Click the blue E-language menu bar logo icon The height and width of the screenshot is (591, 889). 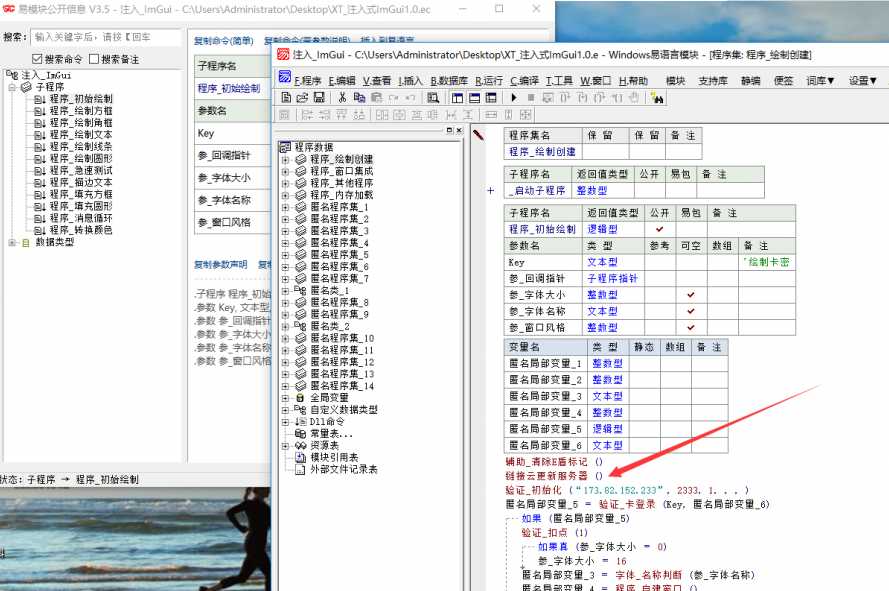pyautogui.click(x=285, y=77)
